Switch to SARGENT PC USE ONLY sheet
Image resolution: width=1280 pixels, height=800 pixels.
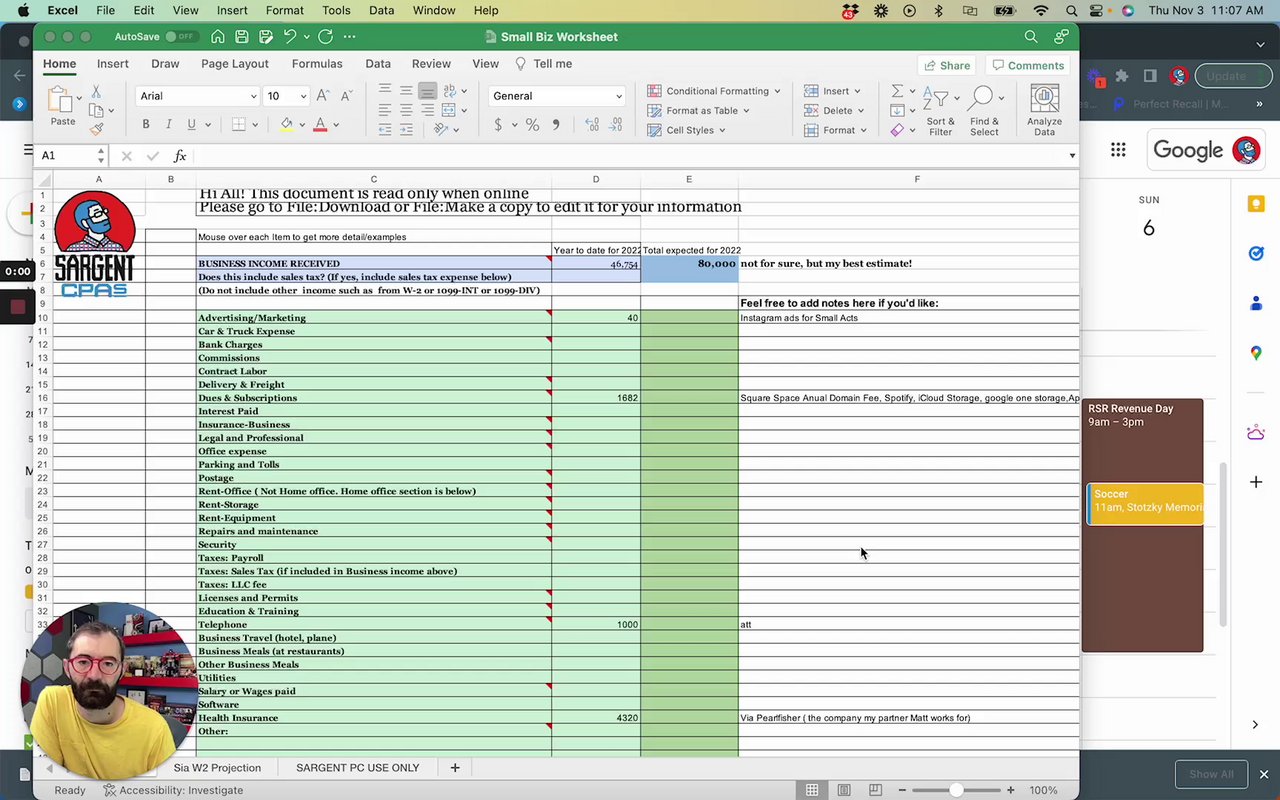358,768
